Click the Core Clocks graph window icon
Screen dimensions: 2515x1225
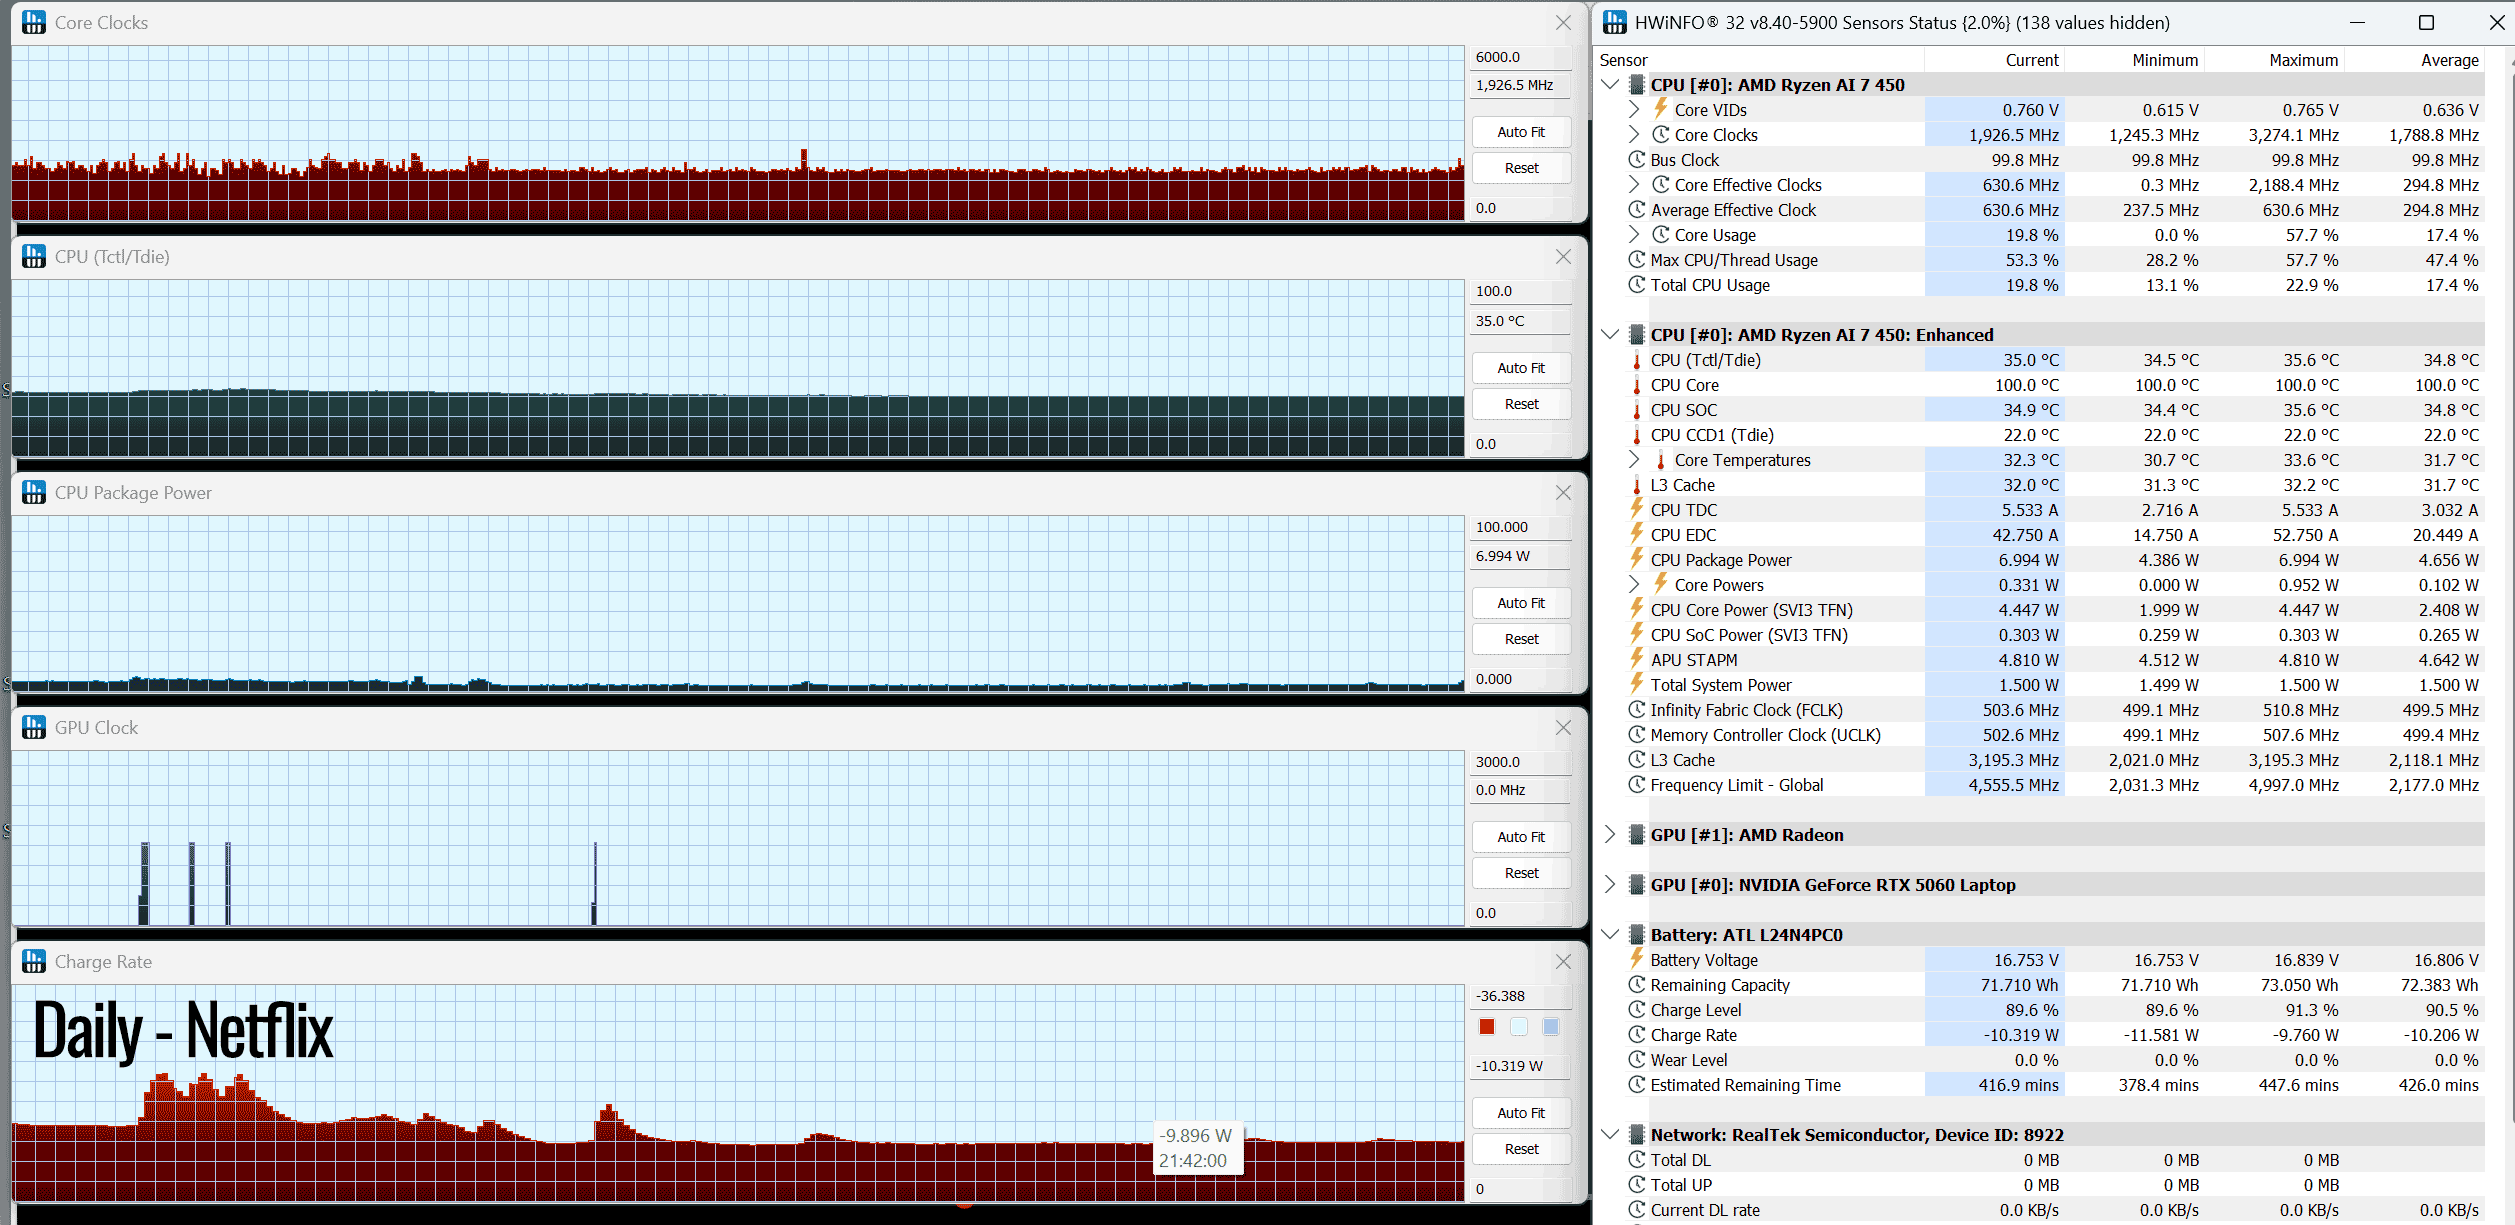[34, 22]
